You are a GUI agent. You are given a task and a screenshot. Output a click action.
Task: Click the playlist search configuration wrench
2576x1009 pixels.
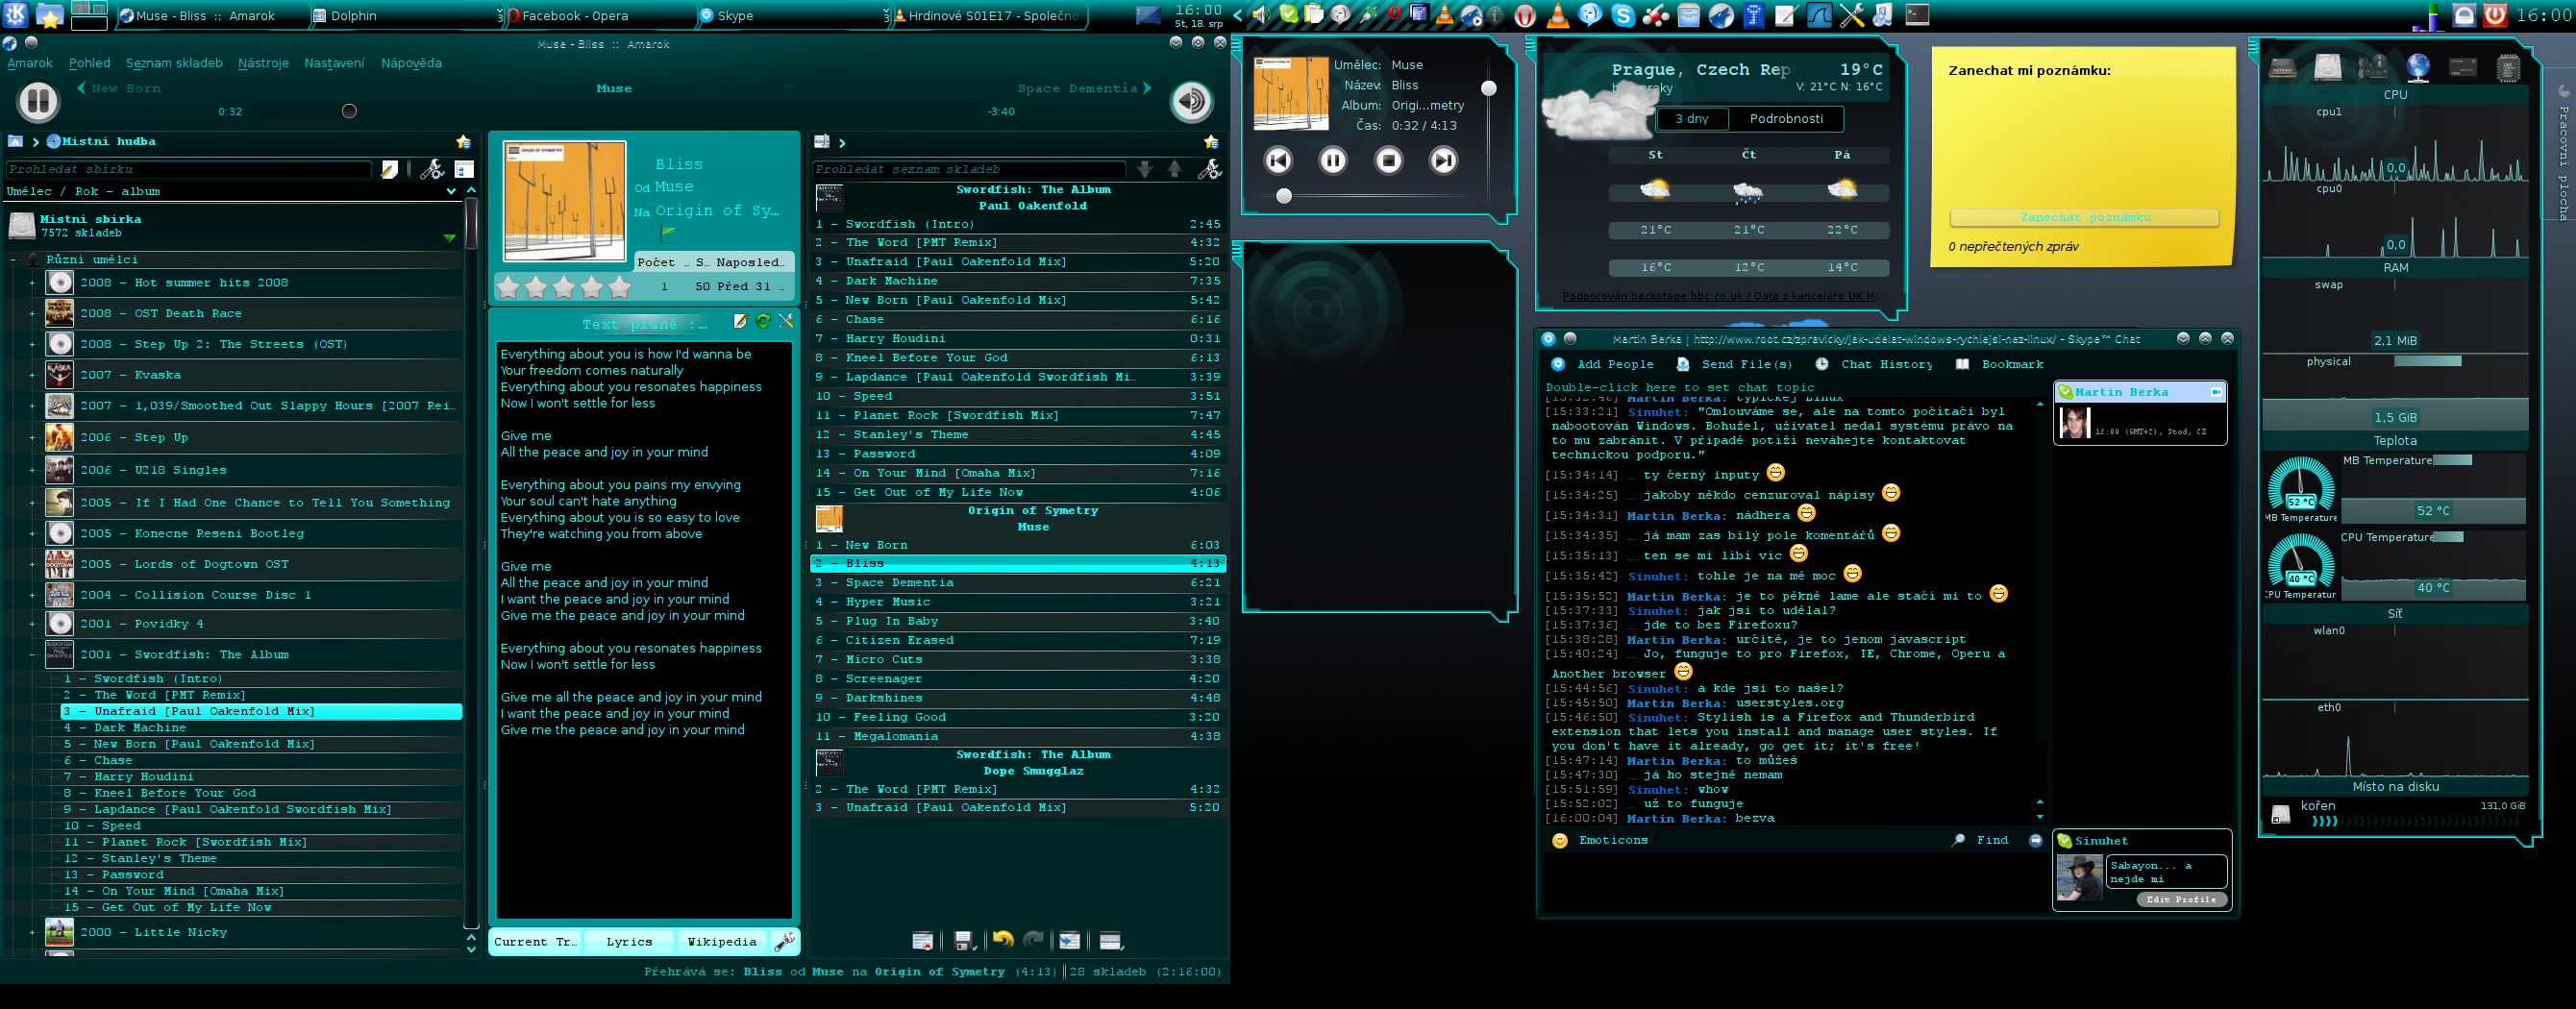(x=1210, y=169)
